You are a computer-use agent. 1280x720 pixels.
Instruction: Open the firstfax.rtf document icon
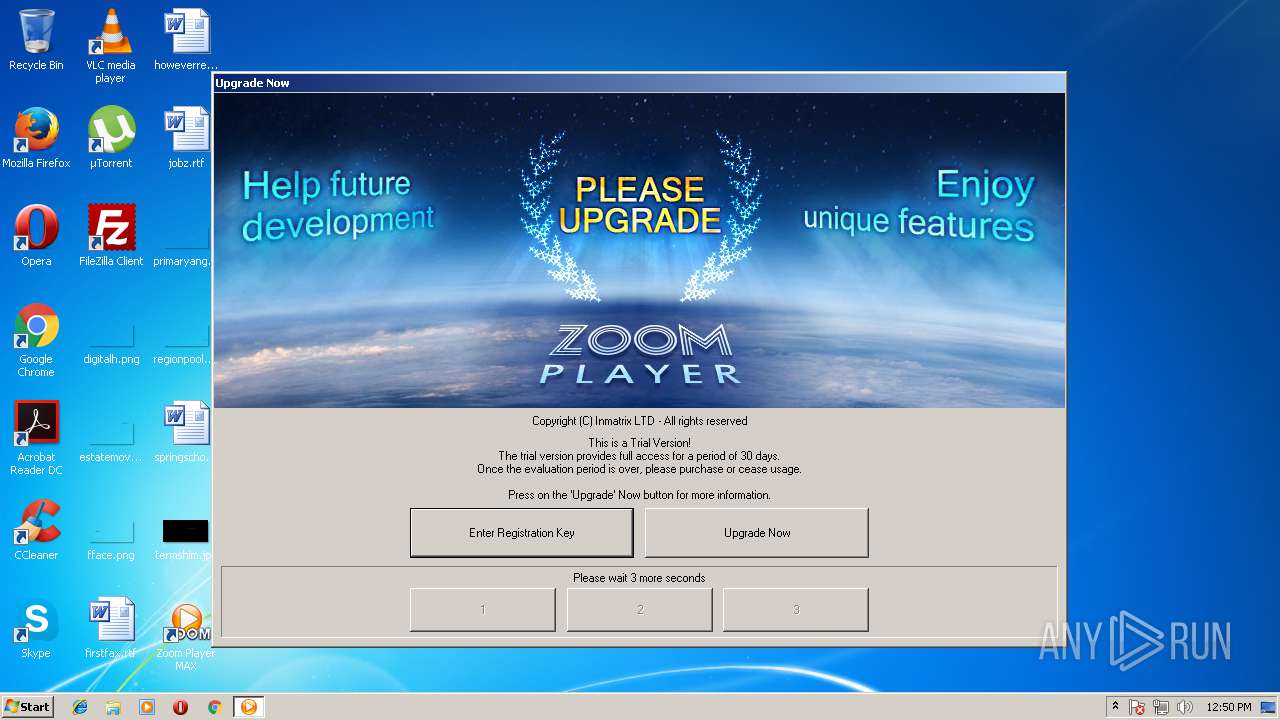click(x=110, y=628)
